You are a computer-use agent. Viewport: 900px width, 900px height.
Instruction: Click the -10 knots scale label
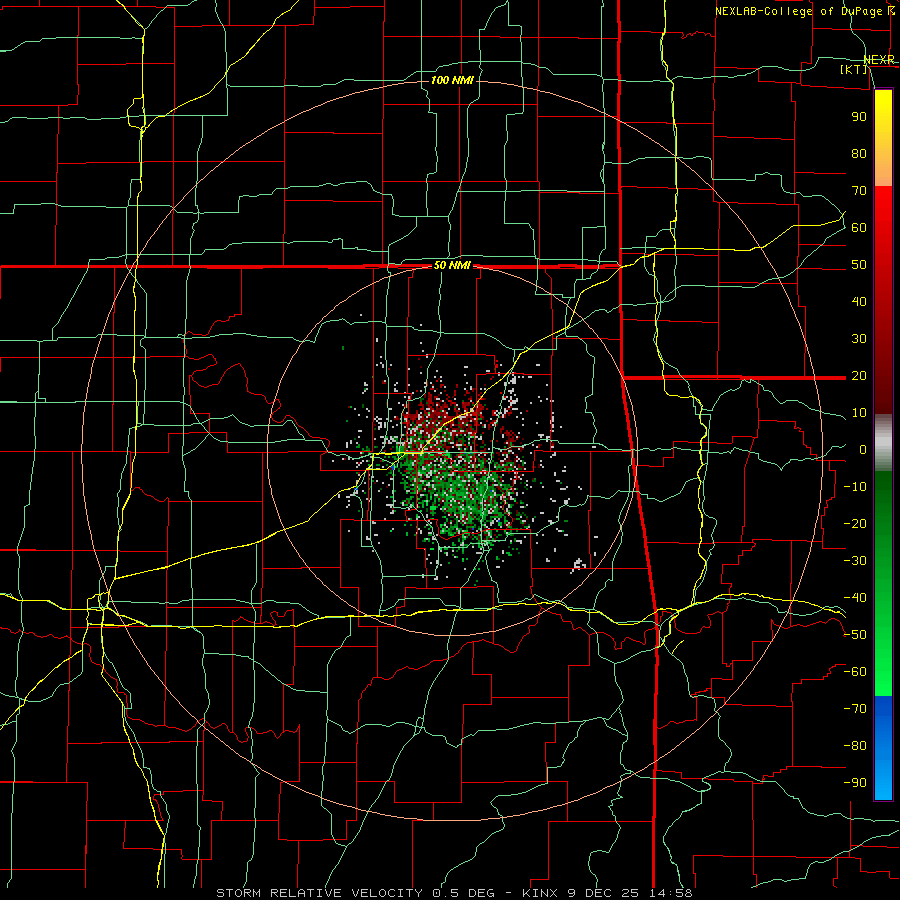[x=855, y=487]
